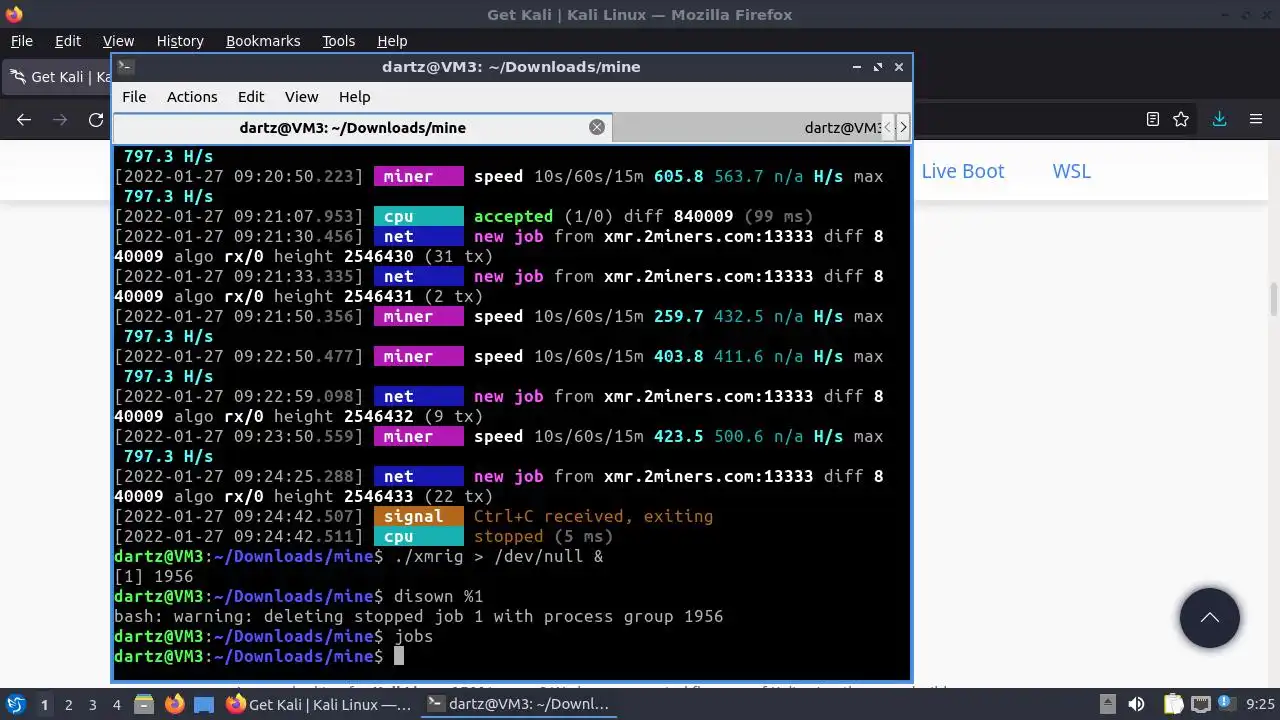1280x720 pixels.
Task: Click the 'disown %1' command text
Action: pyautogui.click(x=438, y=596)
